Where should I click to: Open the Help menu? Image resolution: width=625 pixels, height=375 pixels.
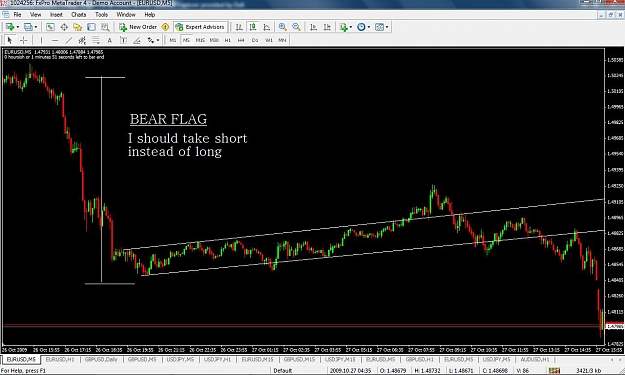tap(149, 15)
